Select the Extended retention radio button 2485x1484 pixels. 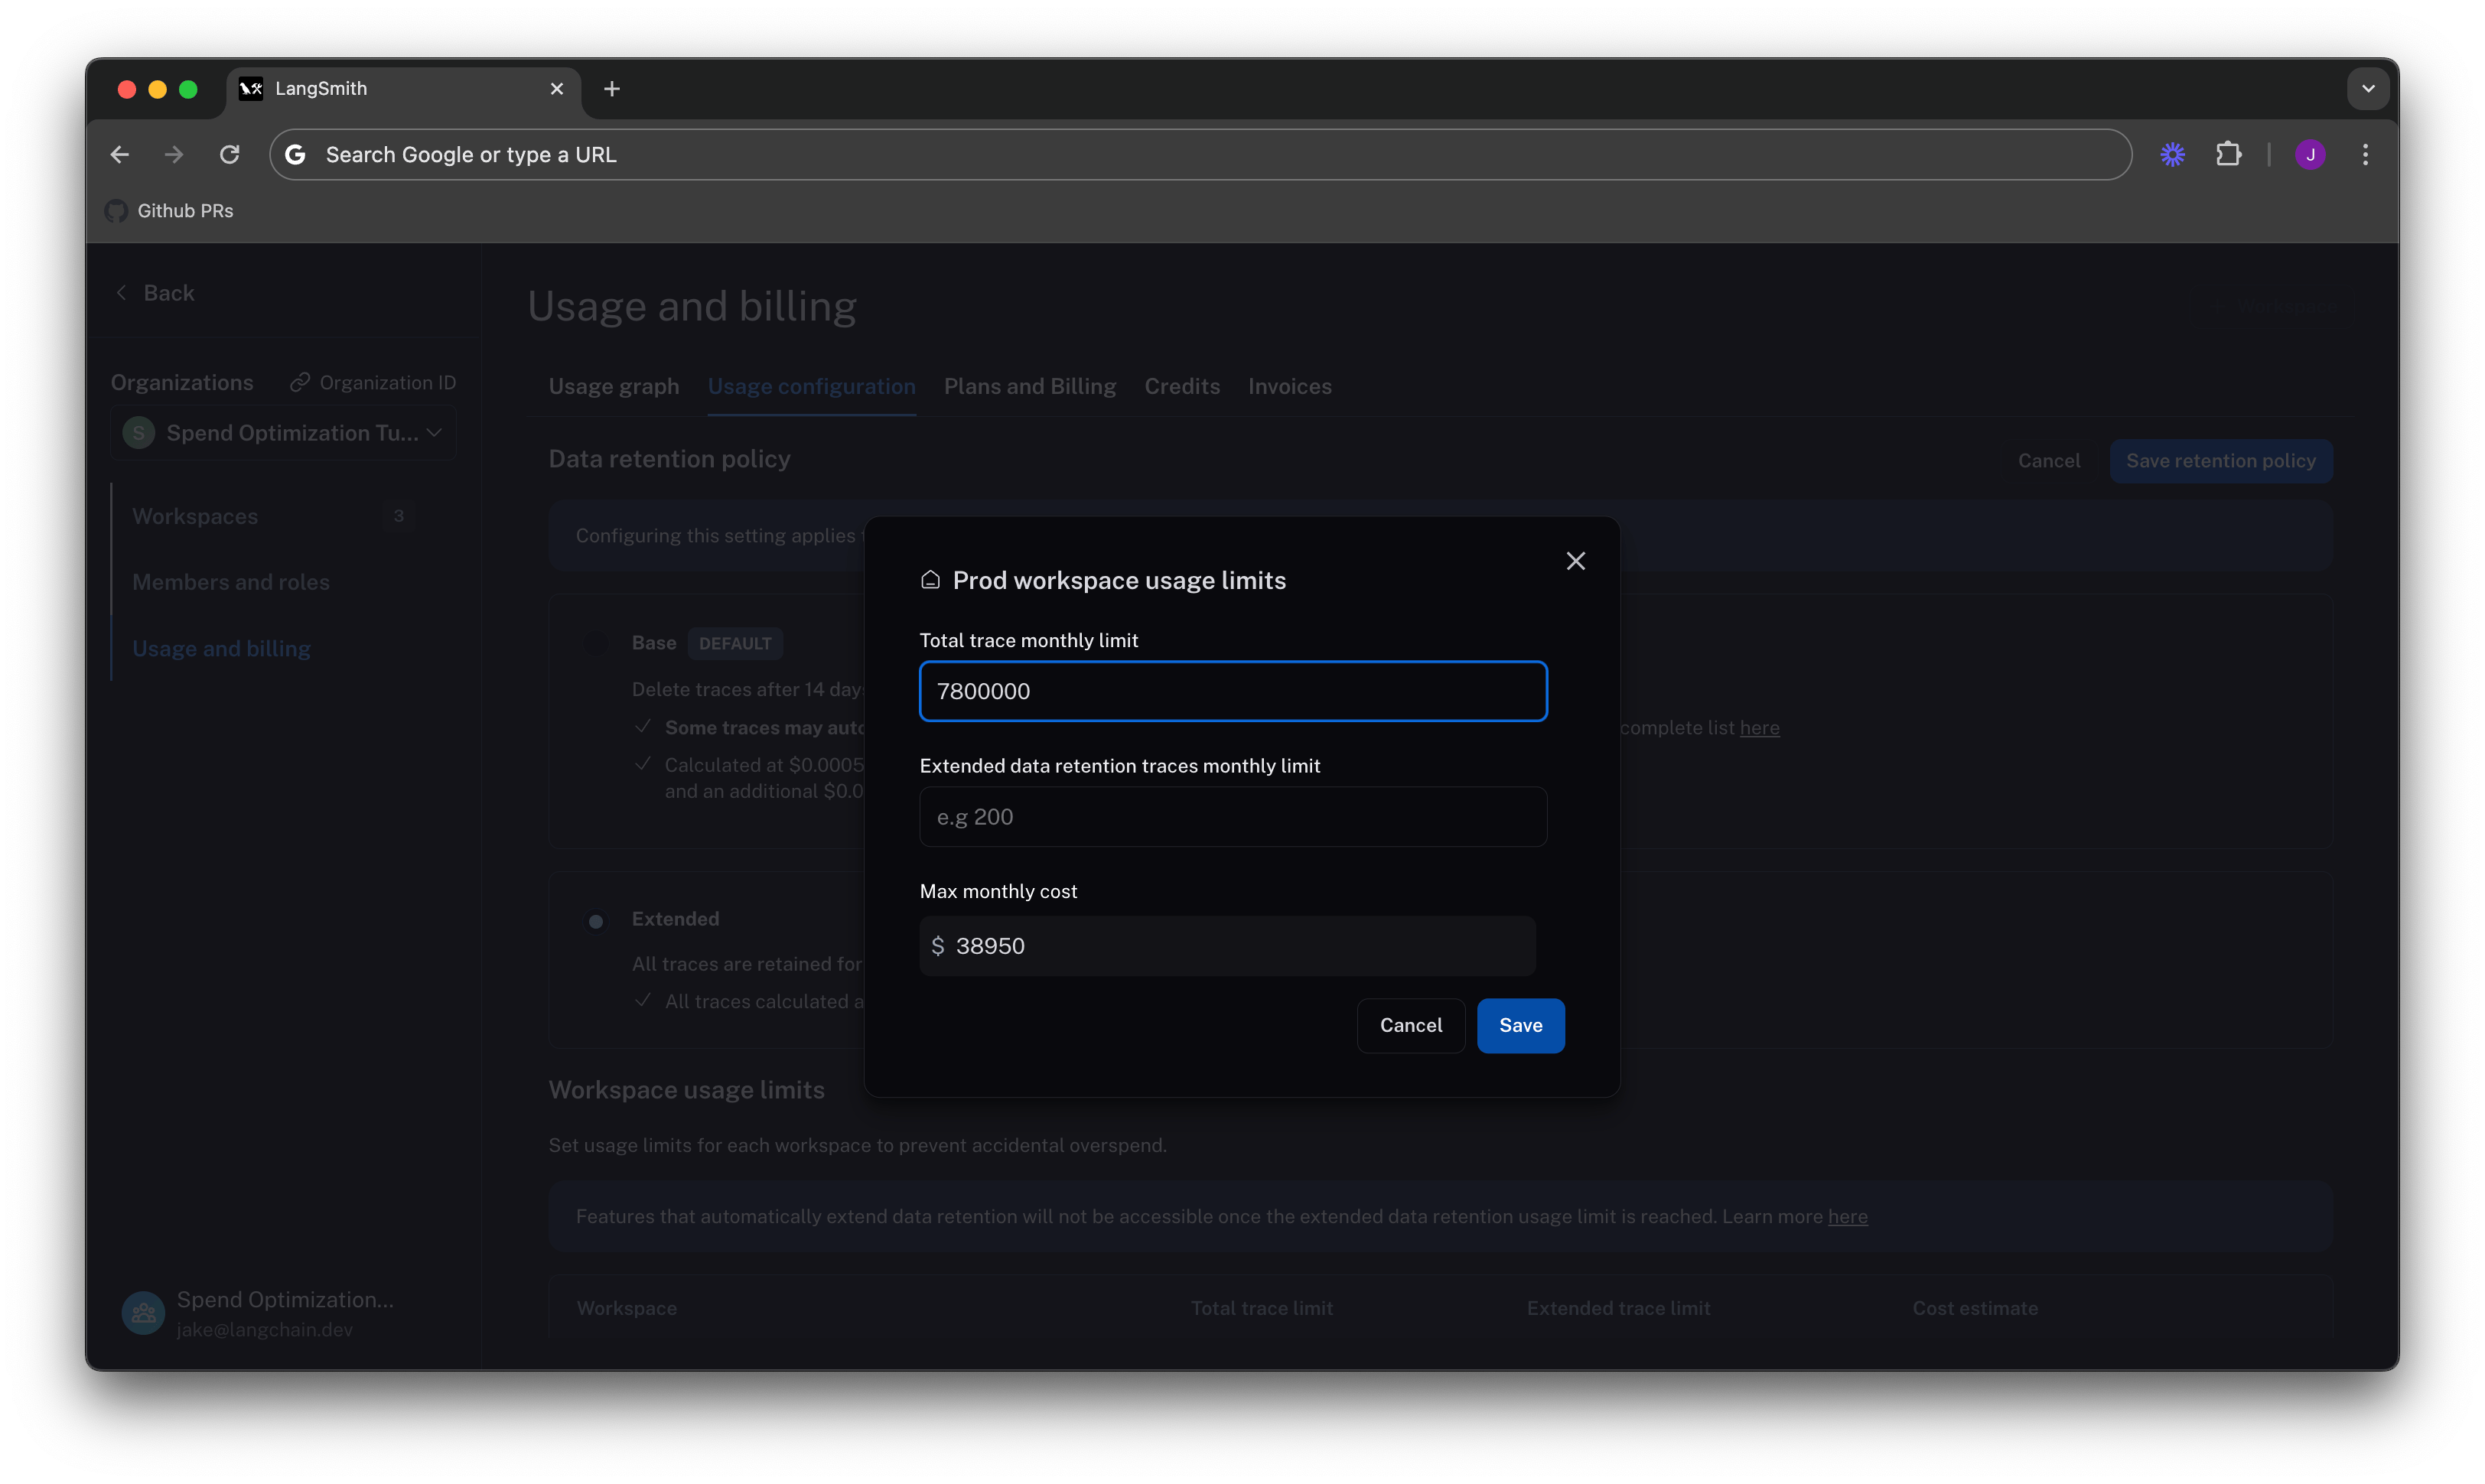click(596, 921)
